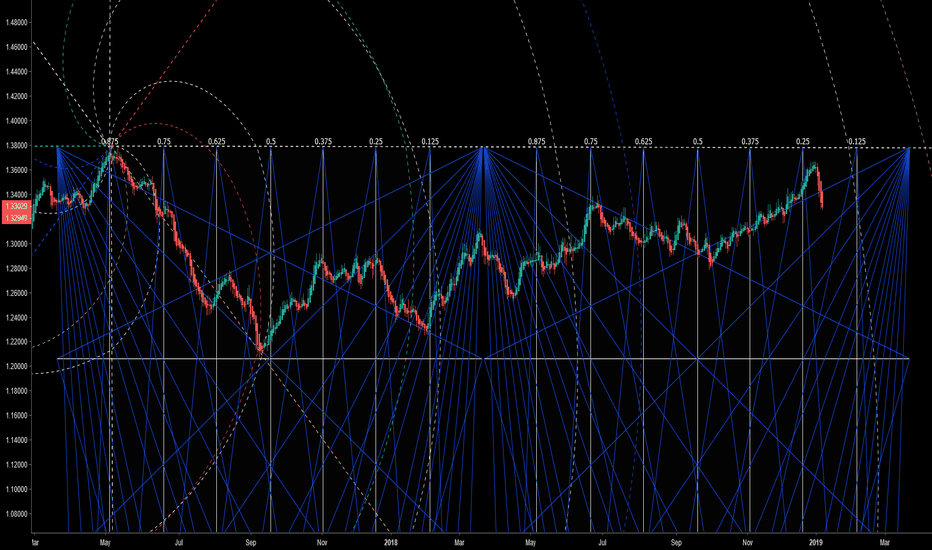Click the 0.25 fan label just before 2018
Screen dimensions: 932x550
(376, 142)
